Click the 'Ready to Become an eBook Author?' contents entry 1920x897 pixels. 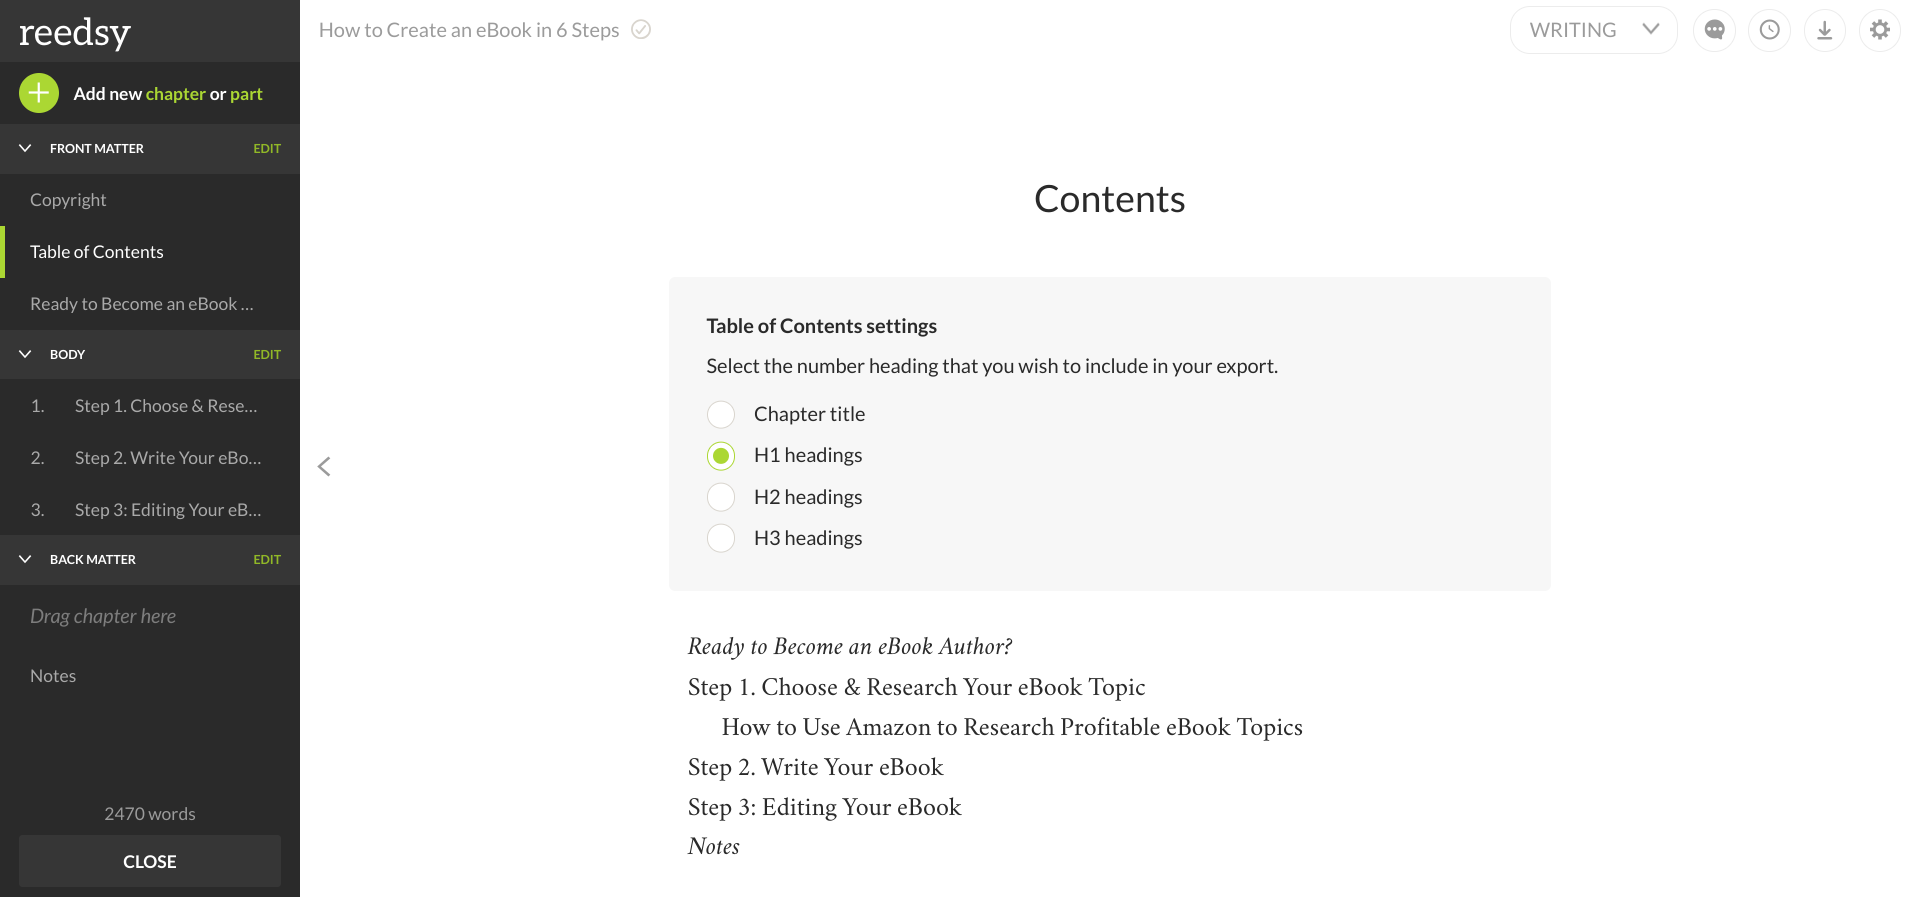tap(850, 647)
